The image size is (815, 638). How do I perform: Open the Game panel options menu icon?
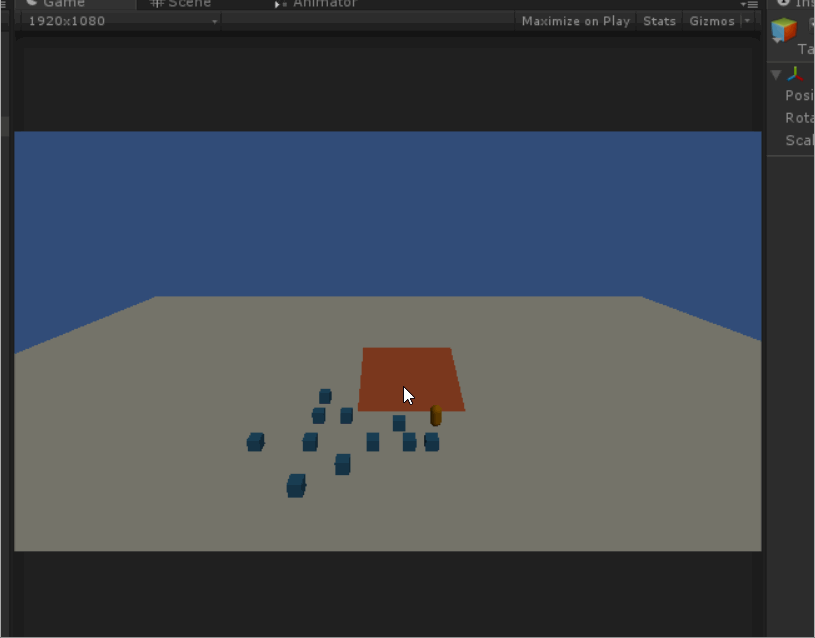(x=751, y=4)
